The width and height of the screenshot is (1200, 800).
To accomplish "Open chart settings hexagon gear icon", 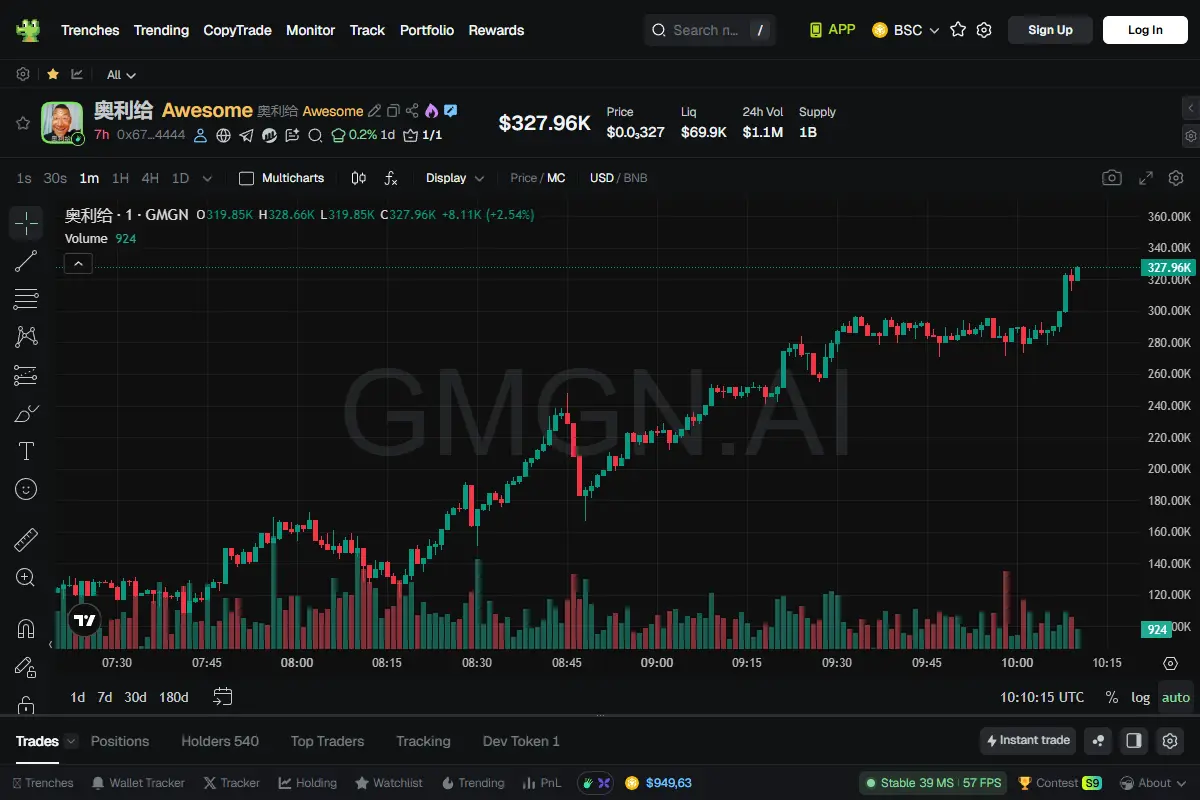I will point(1176,178).
